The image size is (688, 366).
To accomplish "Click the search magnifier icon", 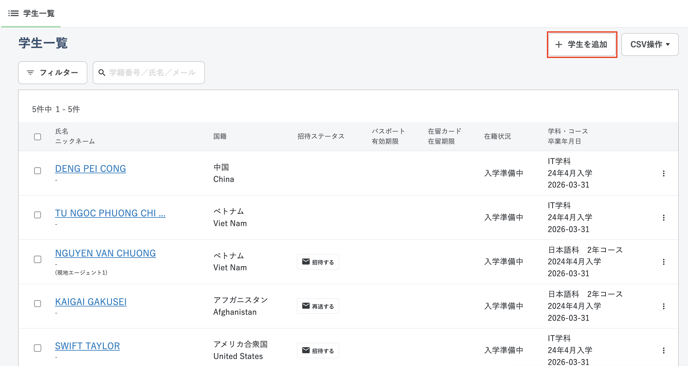I will pyautogui.click(x=102, y=72).
